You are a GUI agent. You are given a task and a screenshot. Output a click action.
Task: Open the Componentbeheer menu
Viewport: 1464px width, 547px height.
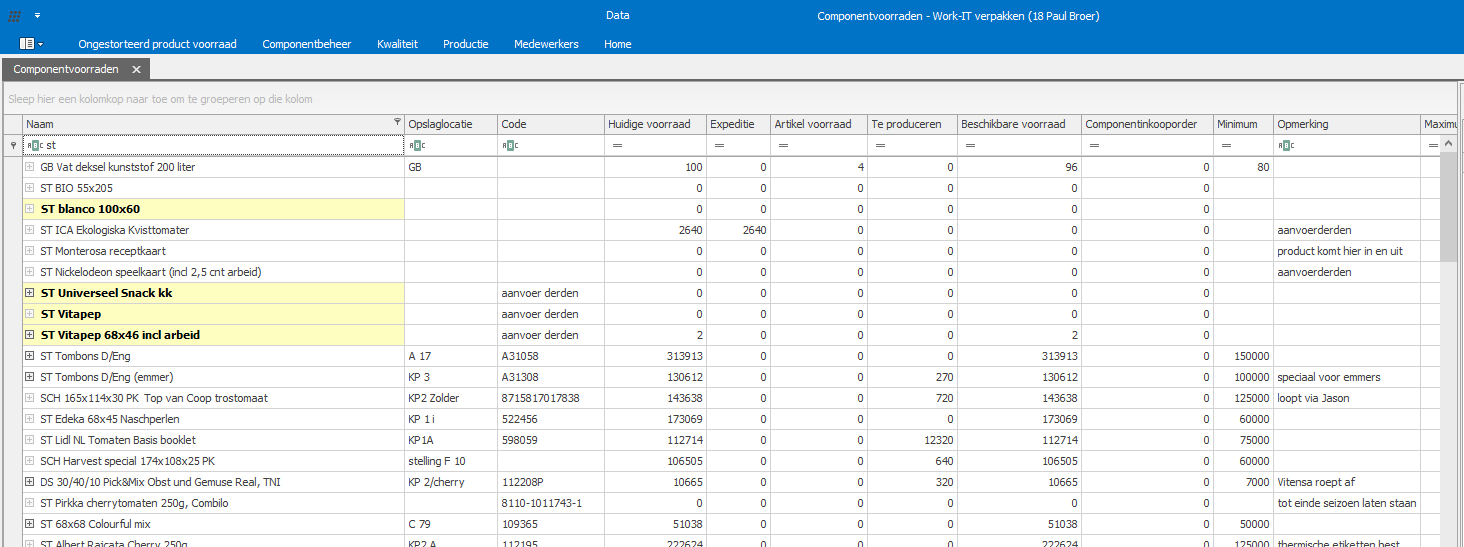click(306, 44)
